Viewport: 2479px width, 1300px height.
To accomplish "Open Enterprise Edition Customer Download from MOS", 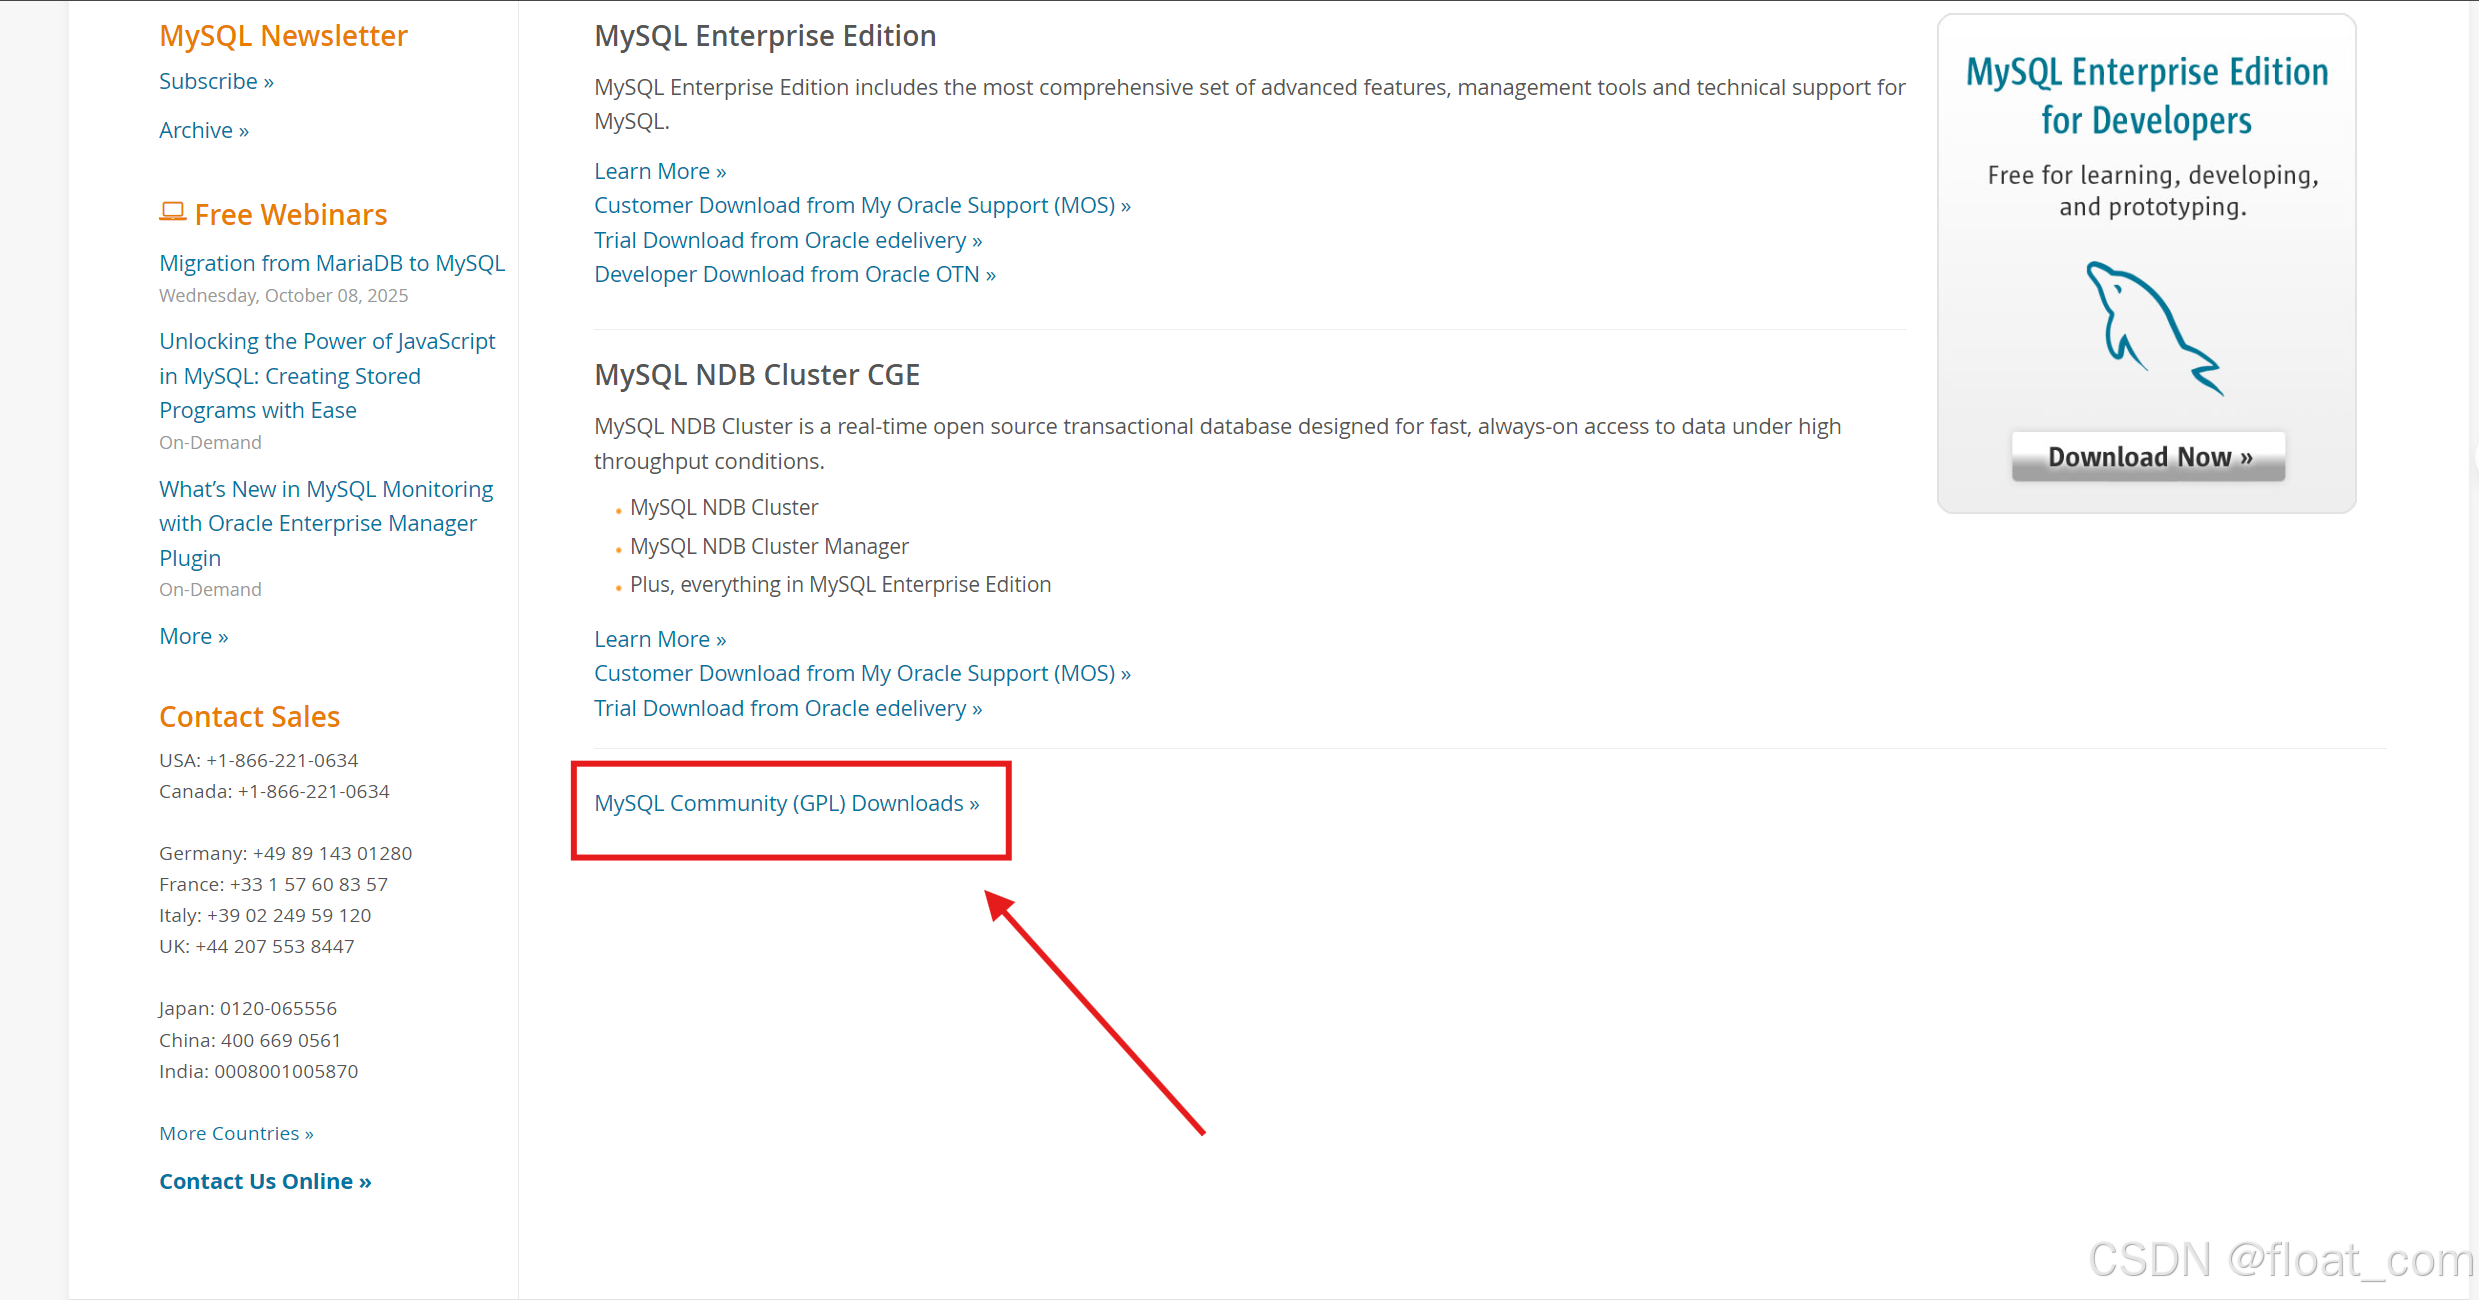I will [x=862, y=205].
